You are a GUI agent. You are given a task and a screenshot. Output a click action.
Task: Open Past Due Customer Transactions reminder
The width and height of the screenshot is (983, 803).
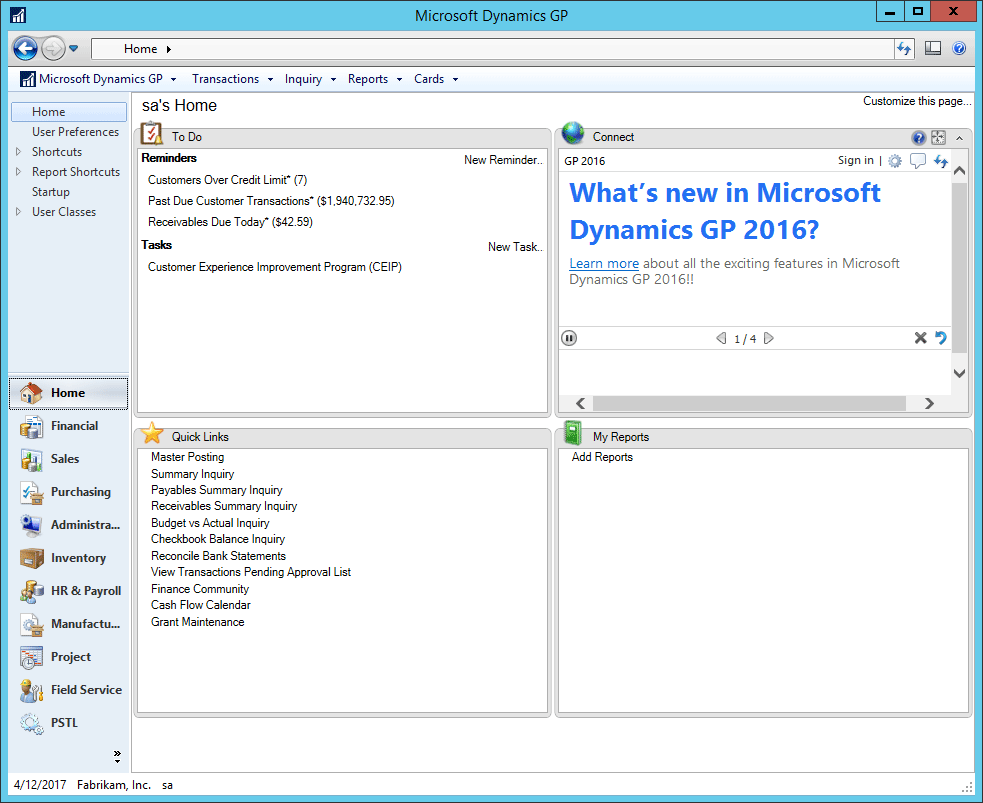[x=271, y=201]
